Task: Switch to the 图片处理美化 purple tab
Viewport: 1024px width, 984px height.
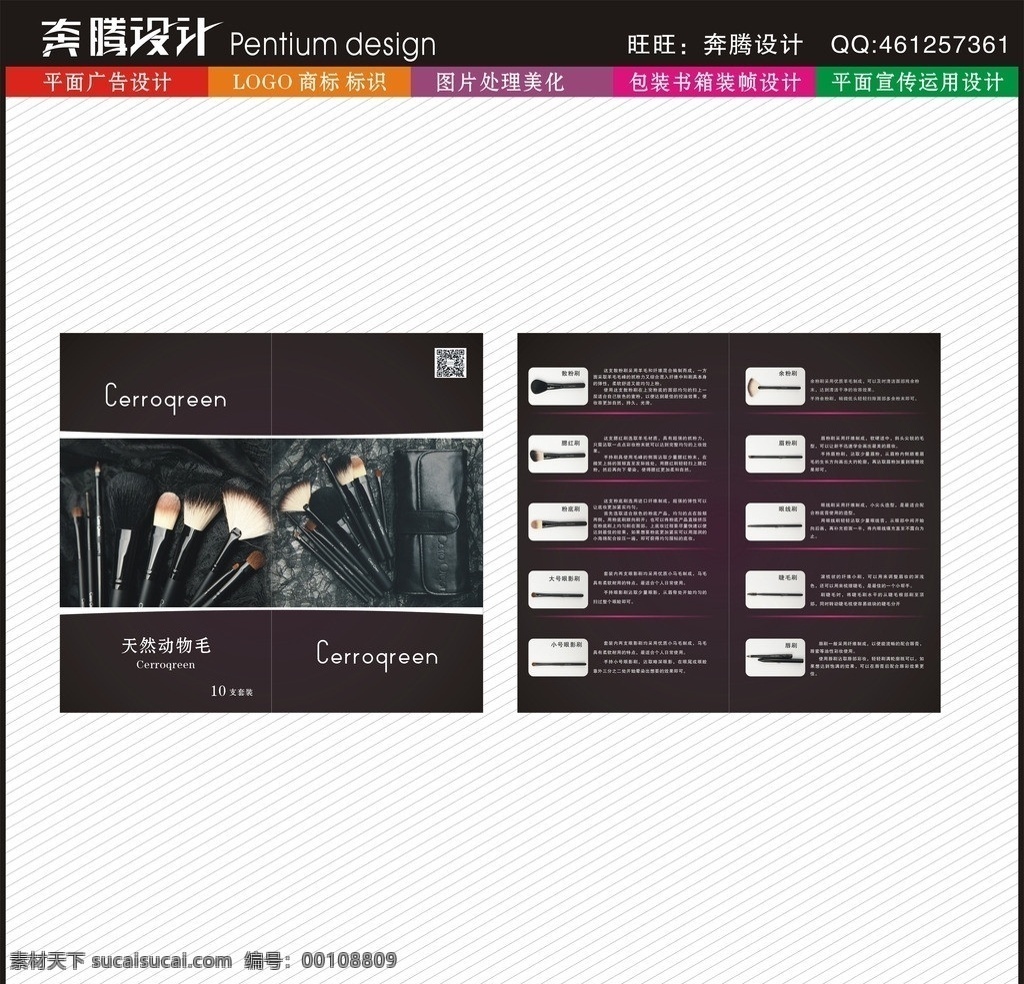Action: click(512, 82)
